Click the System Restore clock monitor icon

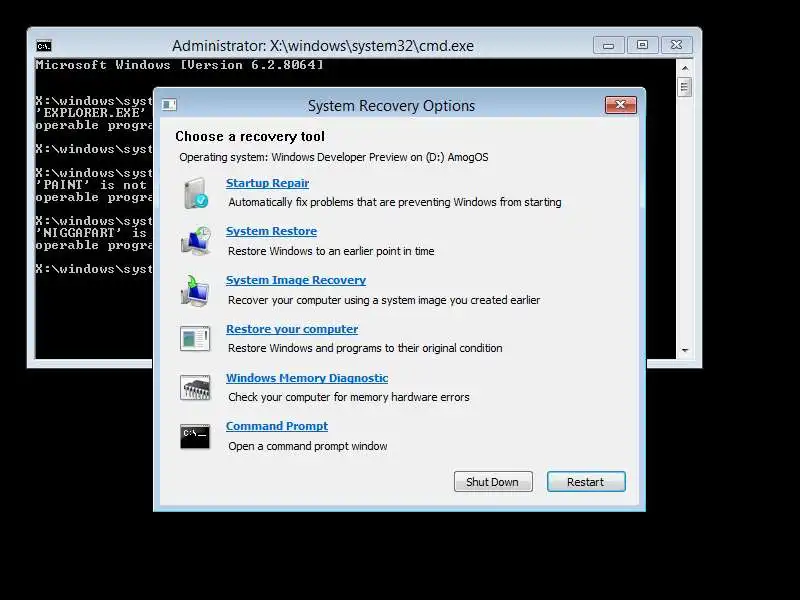point(195,241)
